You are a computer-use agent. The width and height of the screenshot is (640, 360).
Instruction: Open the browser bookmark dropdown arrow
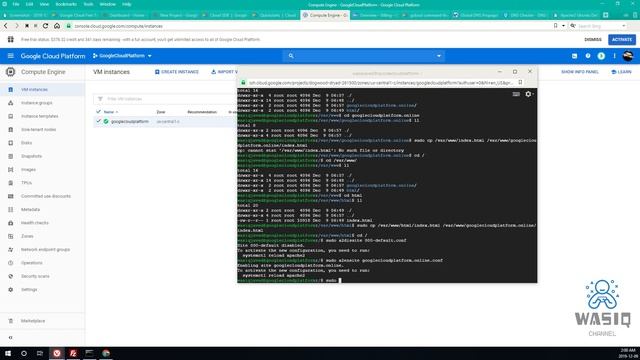[x=563, y=26]
